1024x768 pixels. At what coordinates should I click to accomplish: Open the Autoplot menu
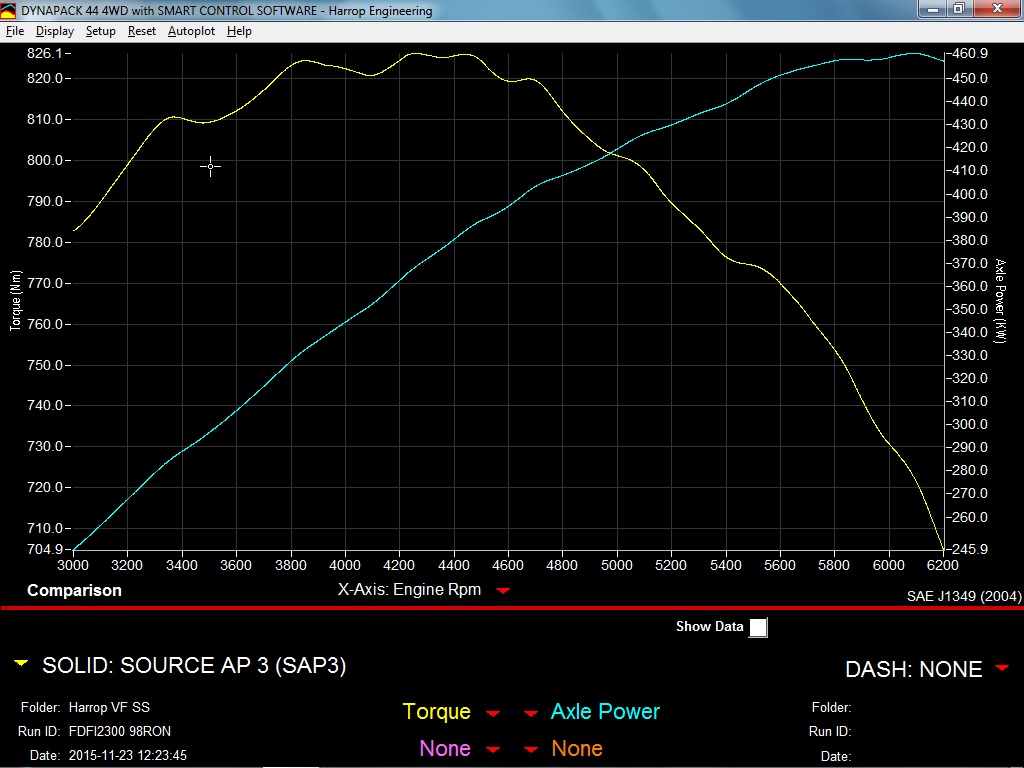pos(191,31)
